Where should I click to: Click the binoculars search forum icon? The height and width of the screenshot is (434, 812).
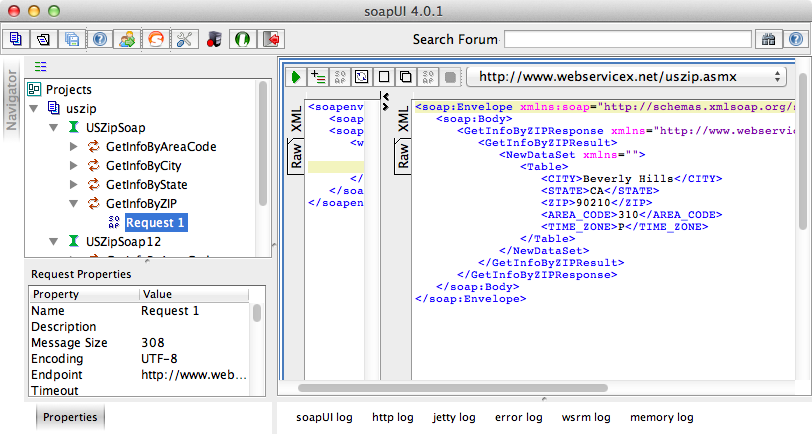click(768, 39)
